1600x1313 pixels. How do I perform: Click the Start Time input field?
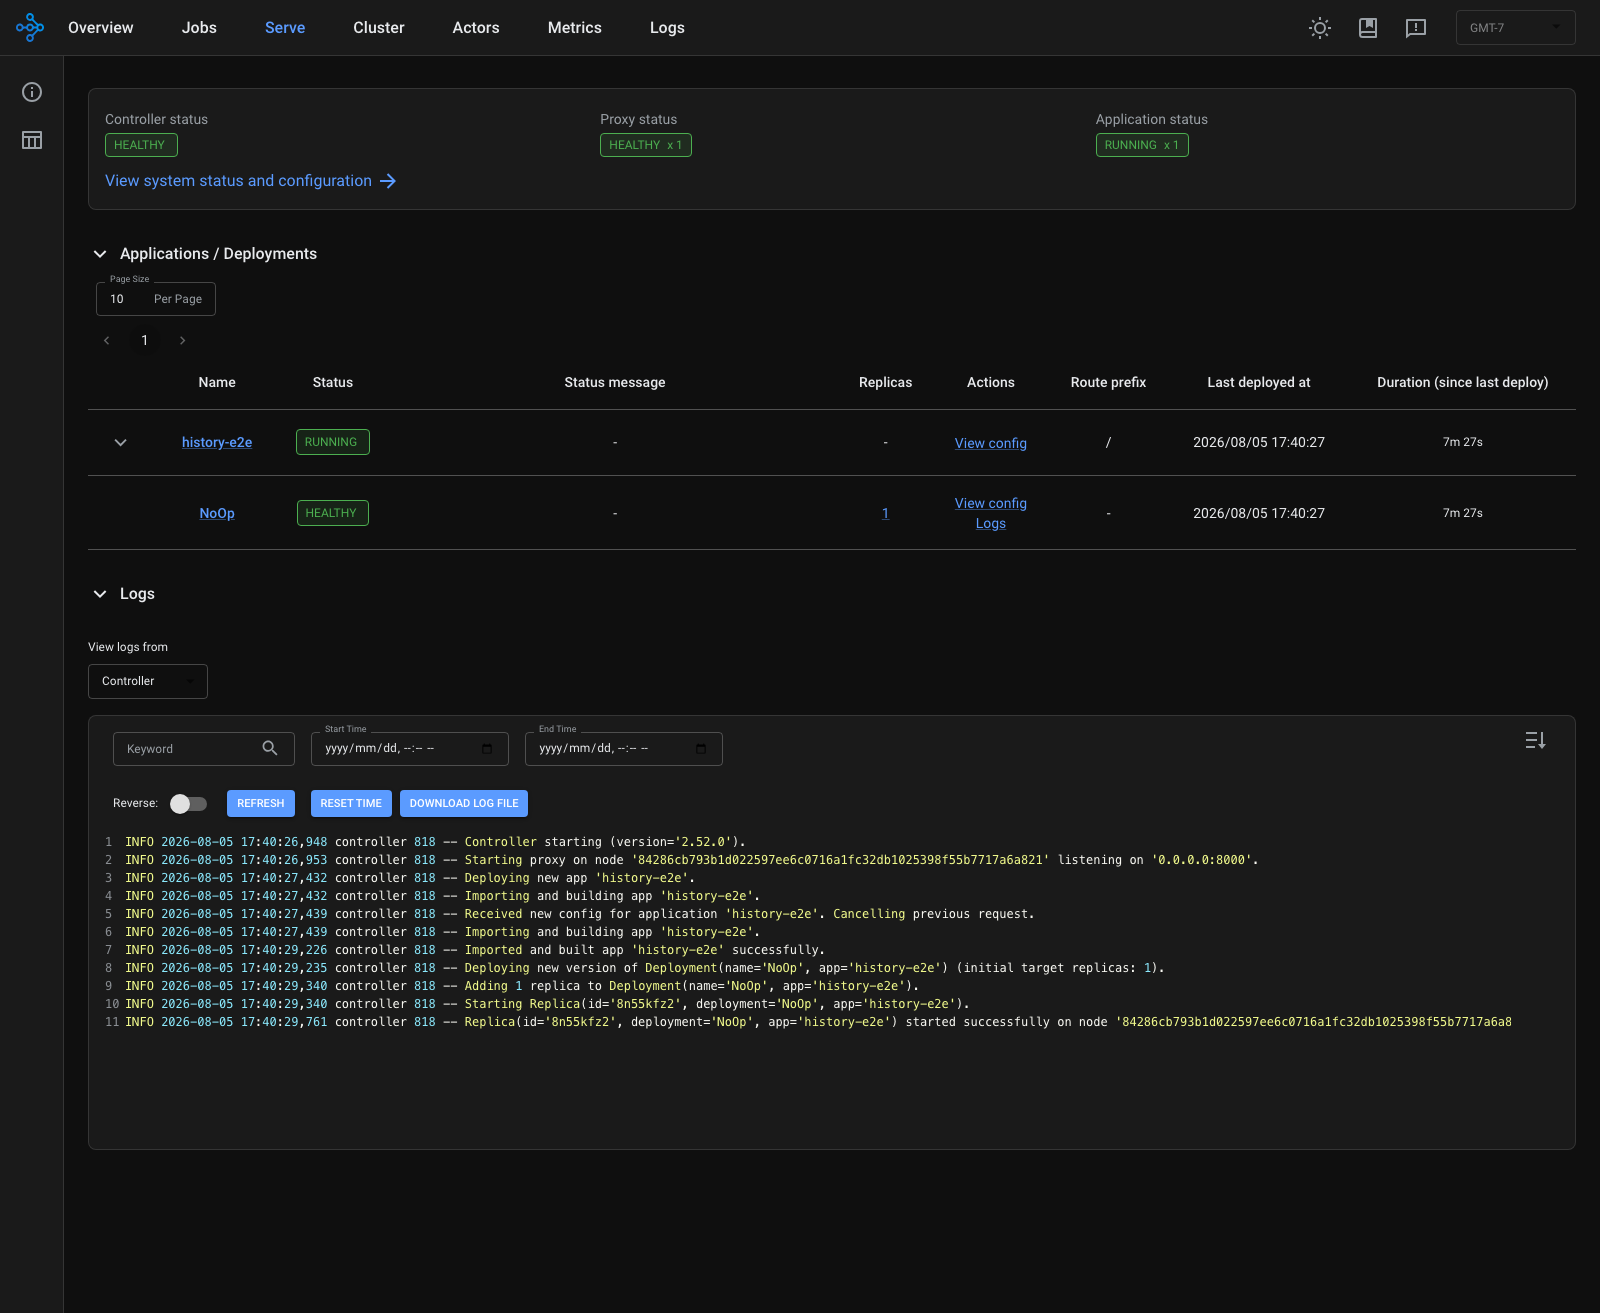410,749
